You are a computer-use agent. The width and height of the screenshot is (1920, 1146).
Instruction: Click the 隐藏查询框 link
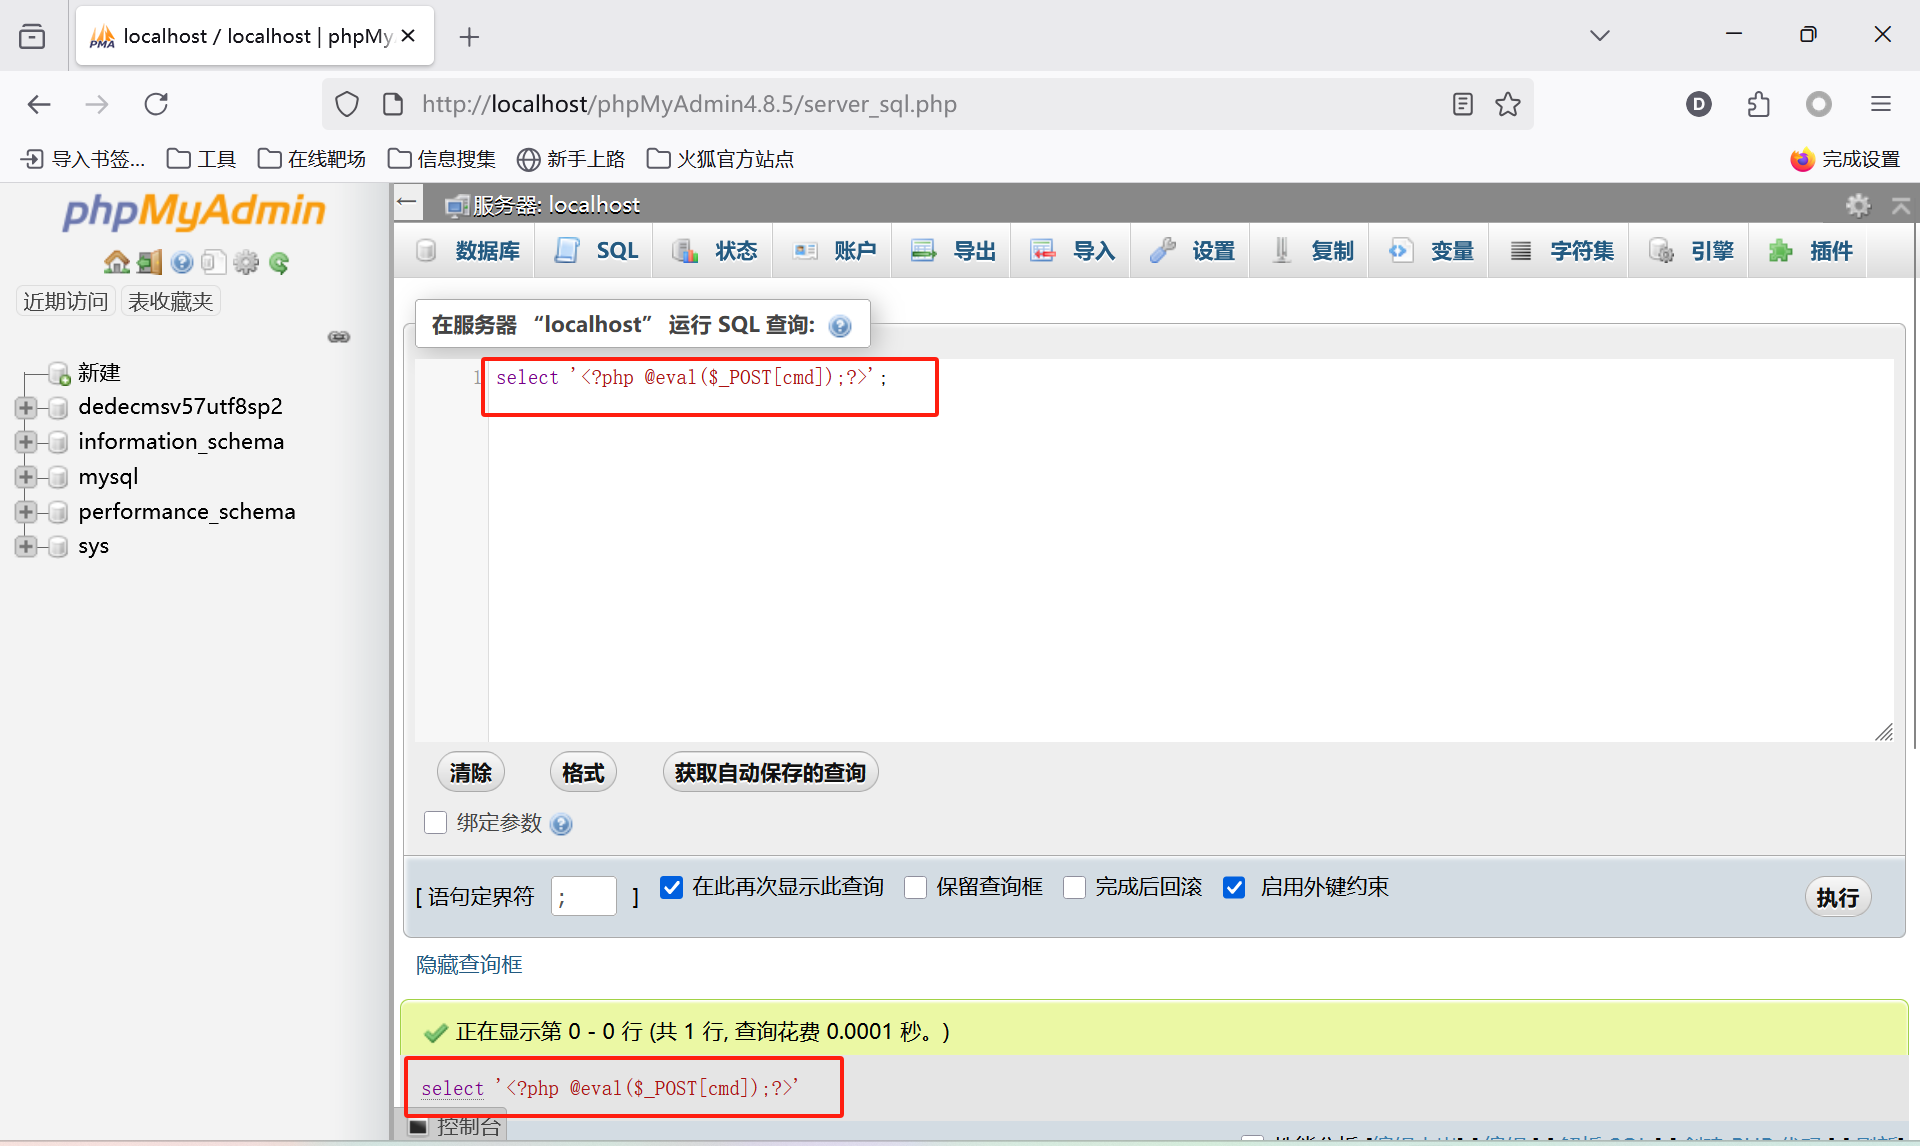coord(469,965)
